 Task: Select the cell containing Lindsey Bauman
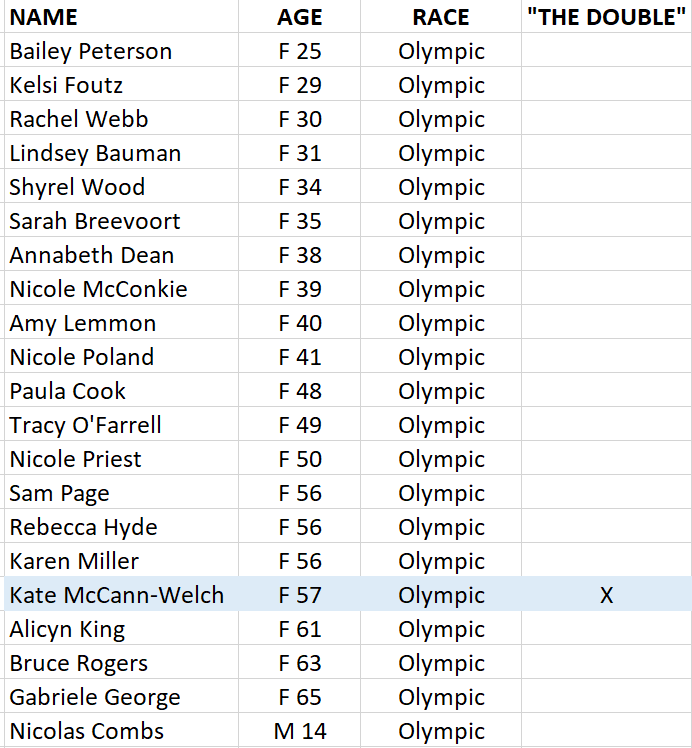point(121,152)
